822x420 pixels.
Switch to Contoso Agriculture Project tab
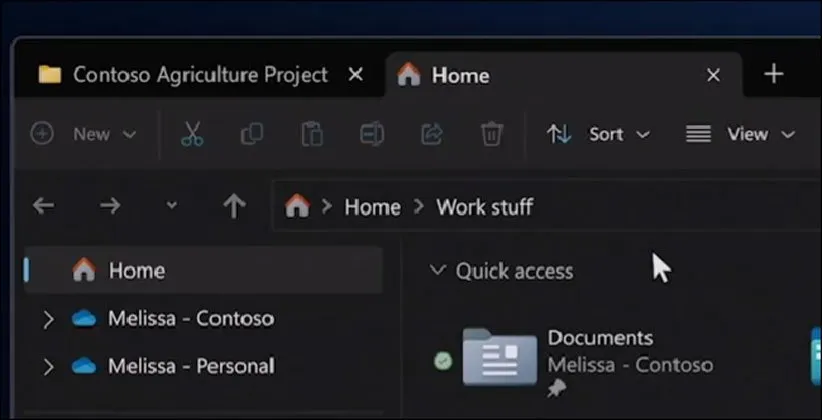[183, 75]
